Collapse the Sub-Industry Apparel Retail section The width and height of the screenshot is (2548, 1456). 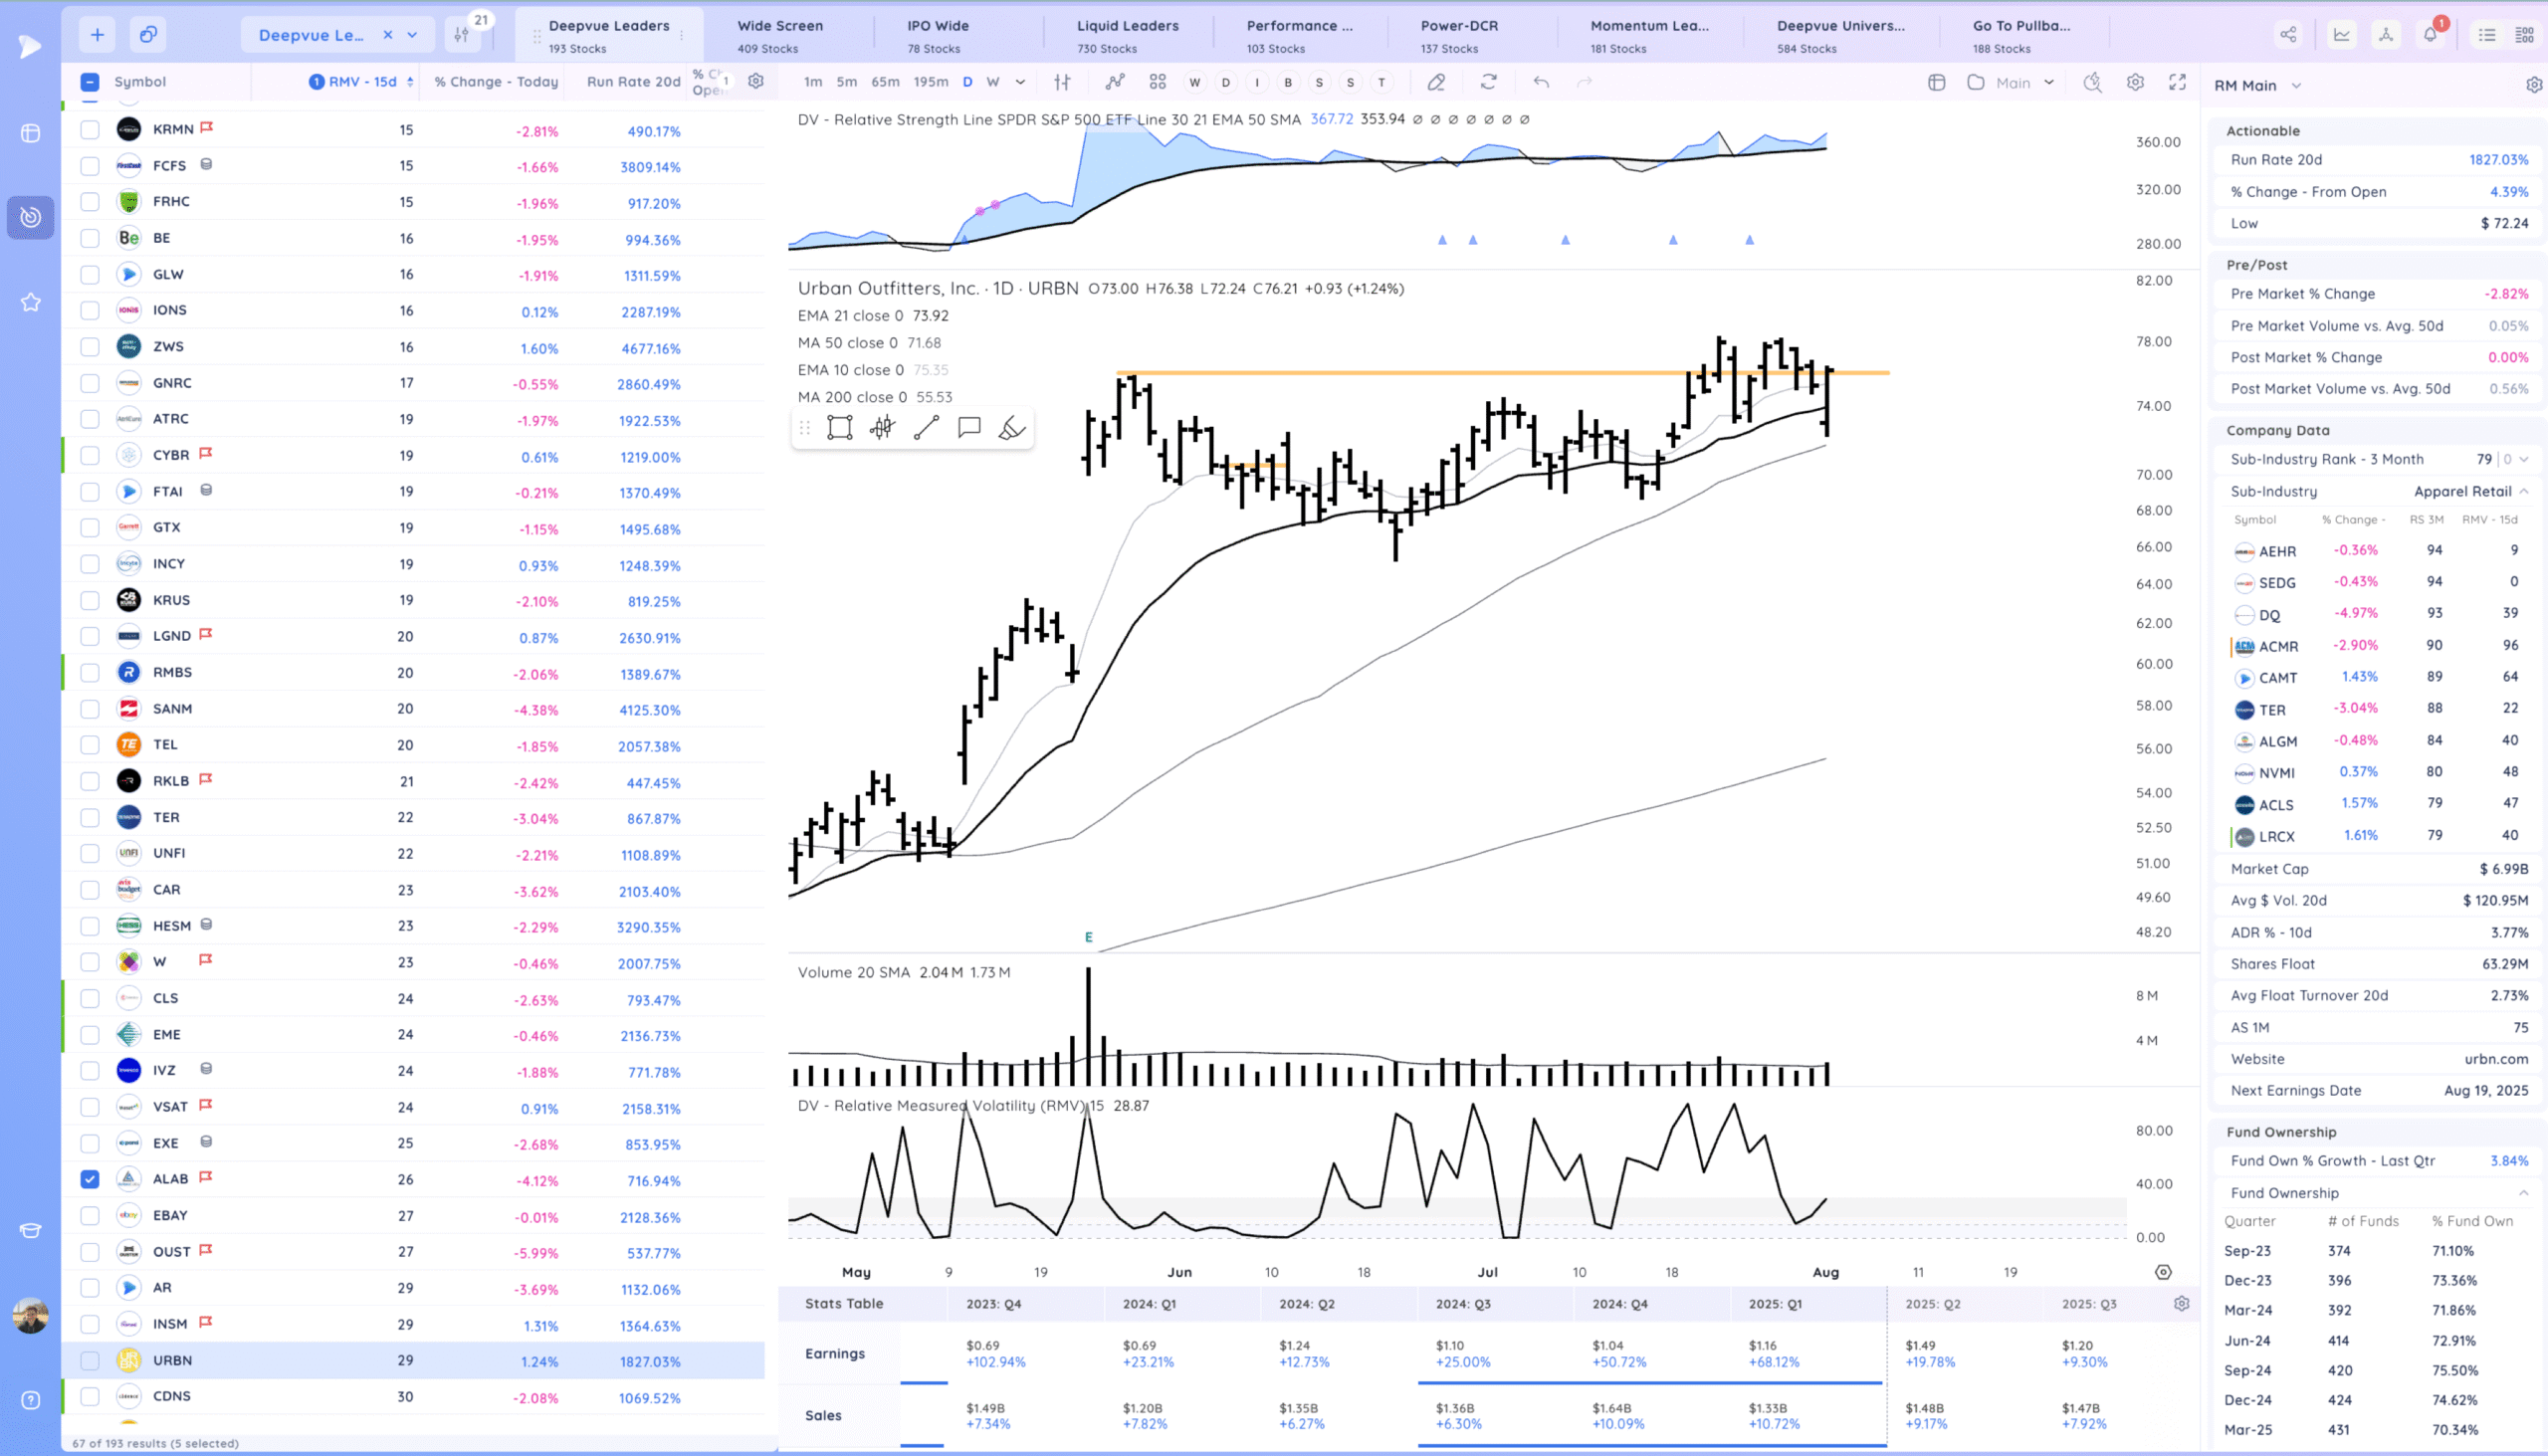point(2523,491)
